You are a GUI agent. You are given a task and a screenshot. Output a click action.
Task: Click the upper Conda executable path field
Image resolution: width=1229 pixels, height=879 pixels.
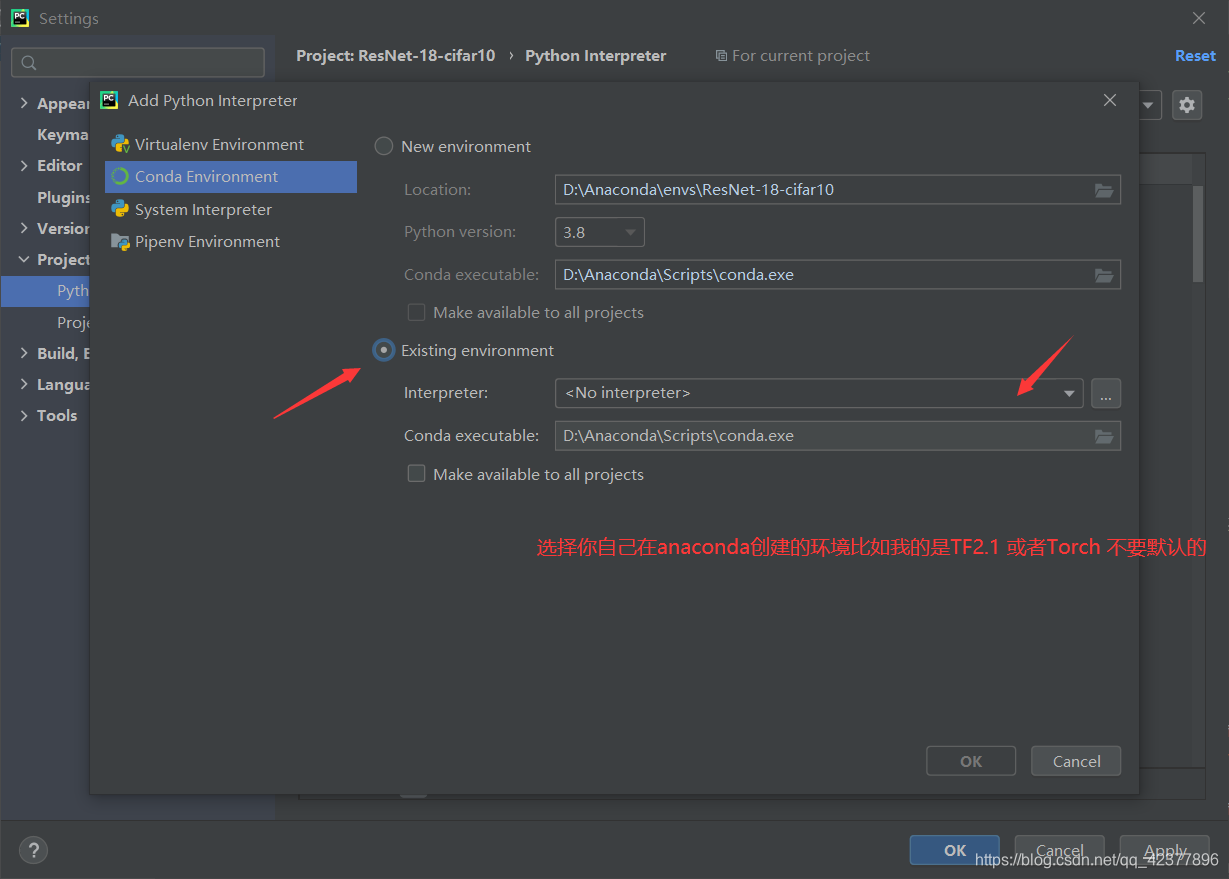[x=838, y=274]
